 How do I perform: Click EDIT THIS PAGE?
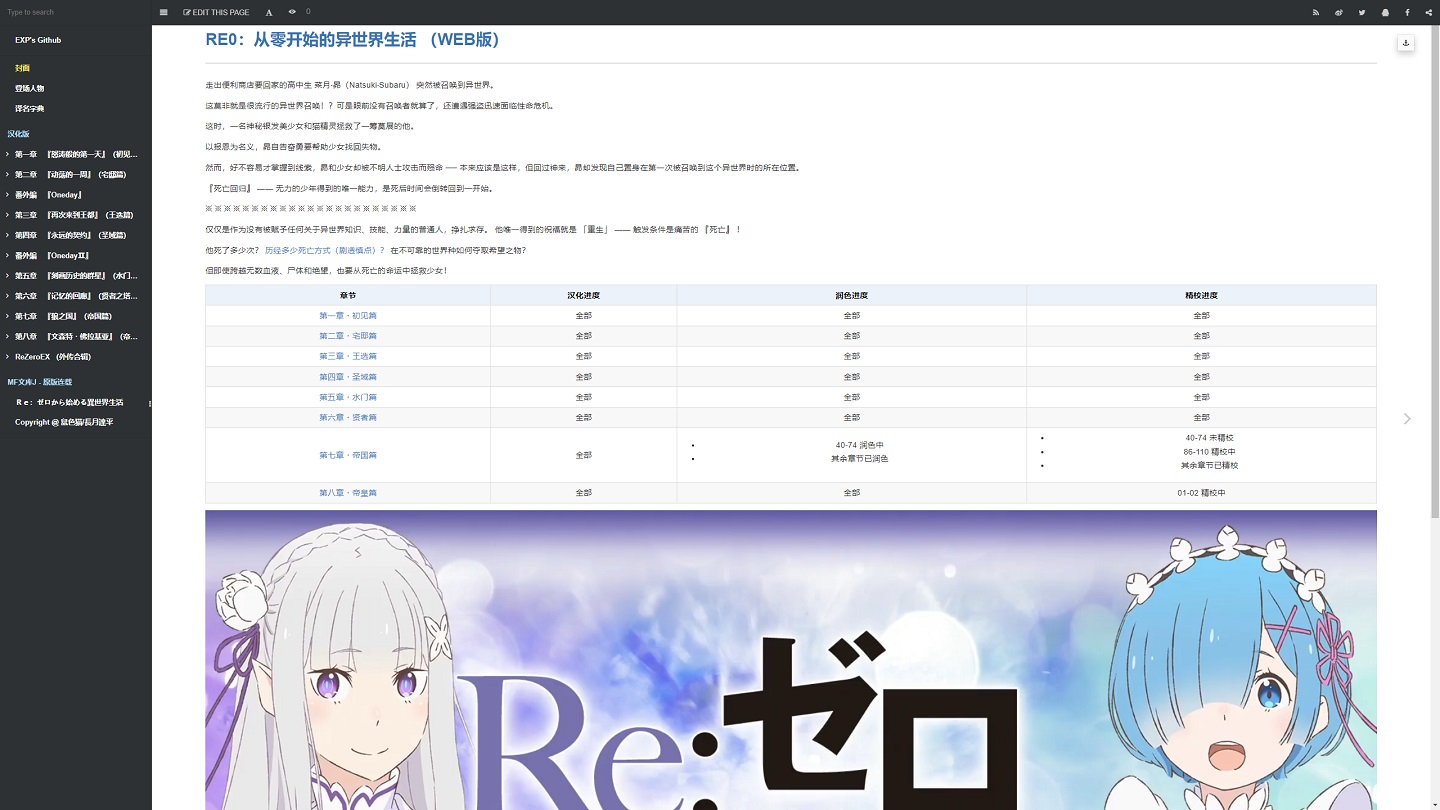[x=216, y=12]
